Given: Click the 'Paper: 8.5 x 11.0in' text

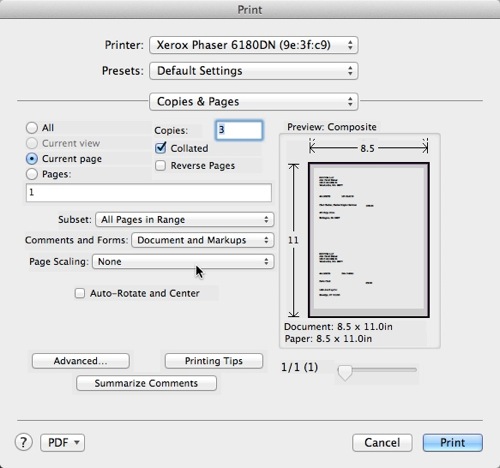Looking at the screenshot, I should 328,339.
